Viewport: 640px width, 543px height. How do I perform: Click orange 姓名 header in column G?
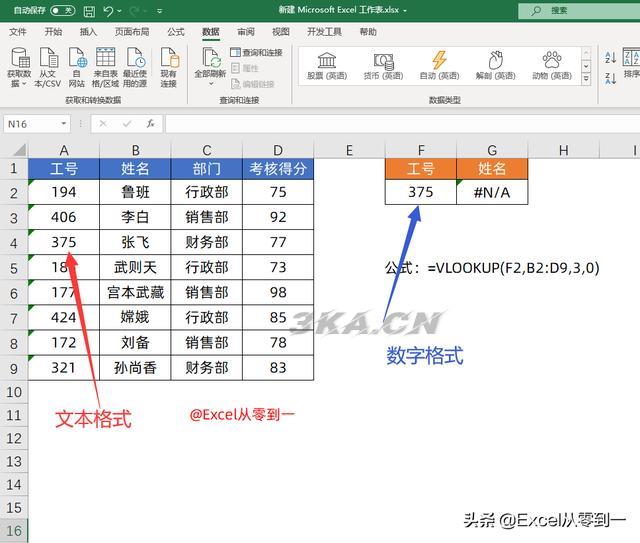tap(492, 169)
